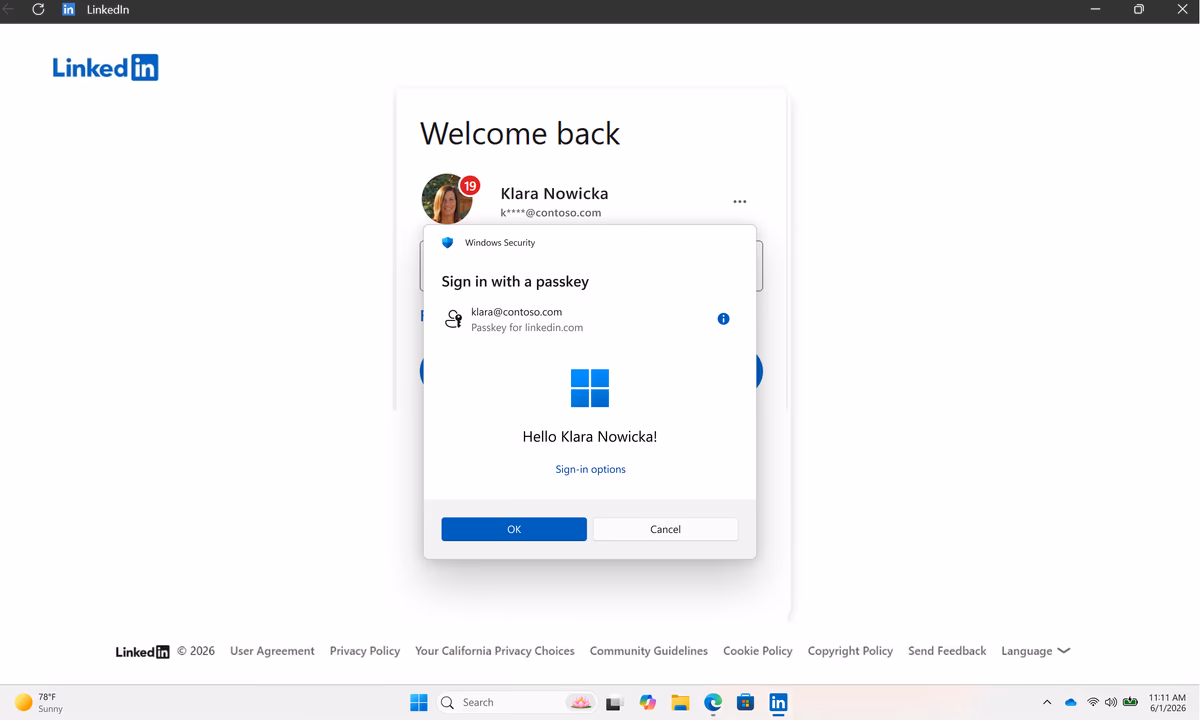
Task: Click Klara Nowicka's profile photo
Action: [446, 199]
